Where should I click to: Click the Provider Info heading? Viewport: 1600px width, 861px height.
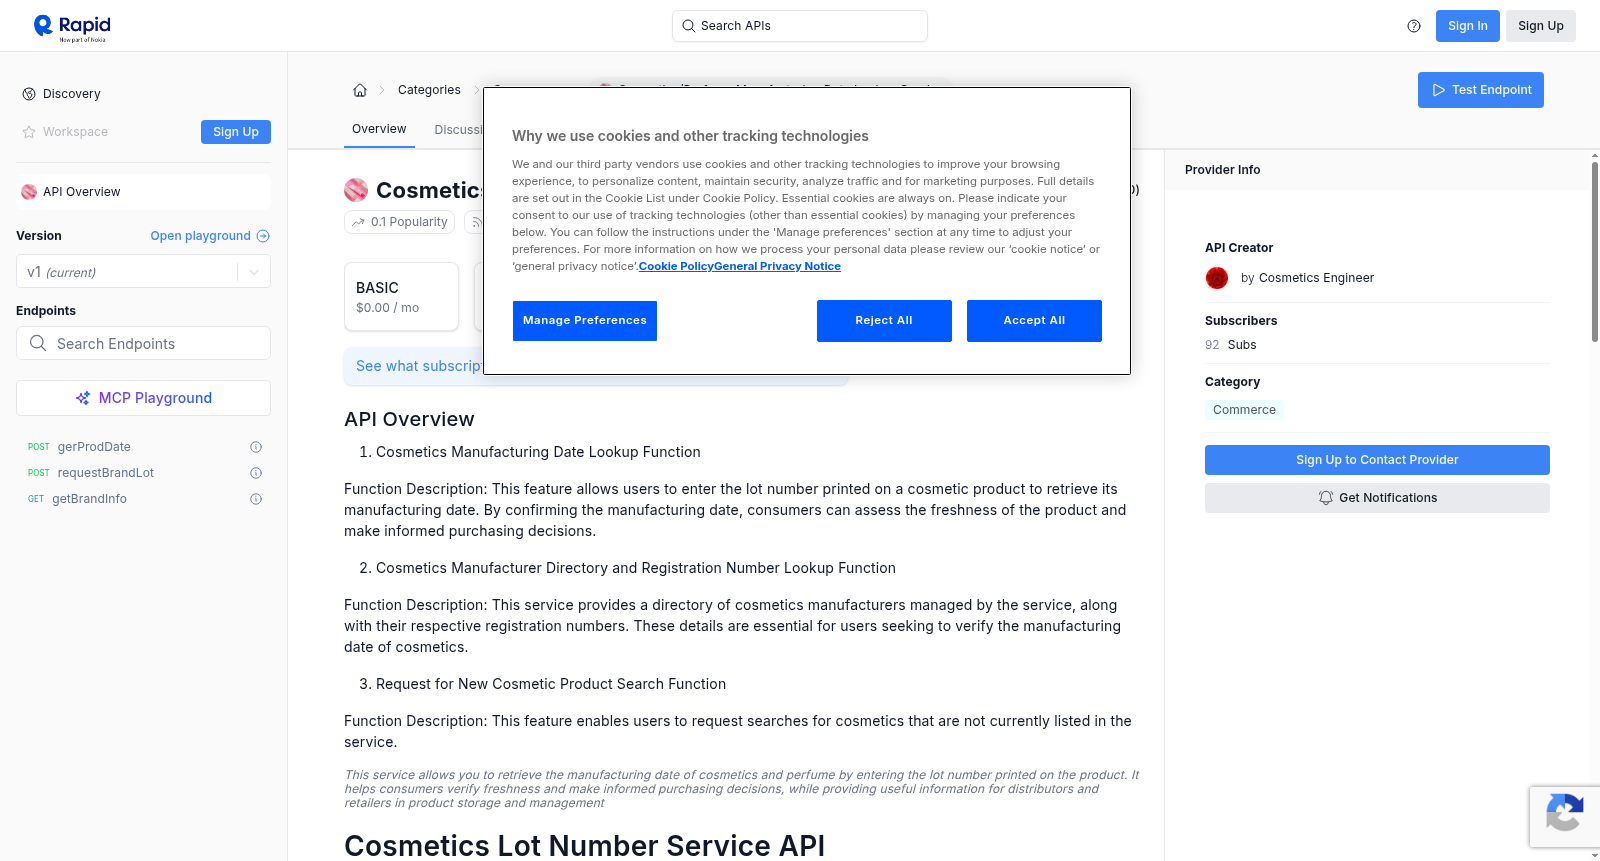tap(1222, 170)
